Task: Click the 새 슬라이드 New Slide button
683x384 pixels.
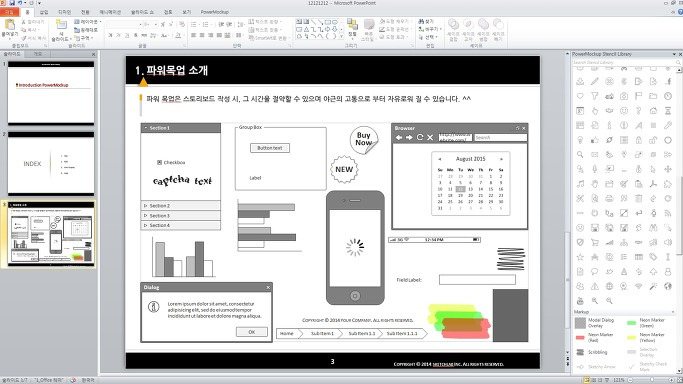Action: pyautogui.click(x=61, y=30)
